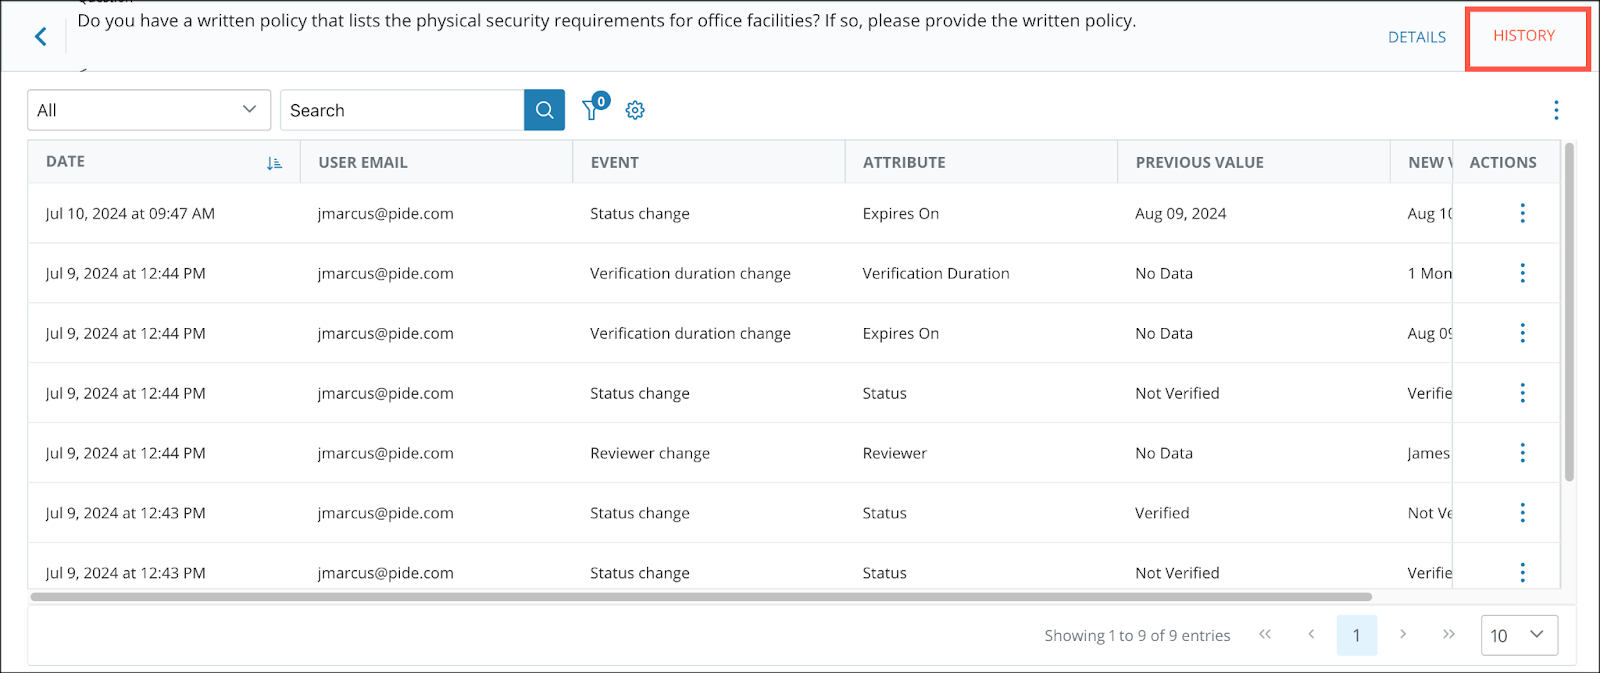Toggle Date column sort icon
Viewport: 1600px width, 673px height.
click(275, 163)
